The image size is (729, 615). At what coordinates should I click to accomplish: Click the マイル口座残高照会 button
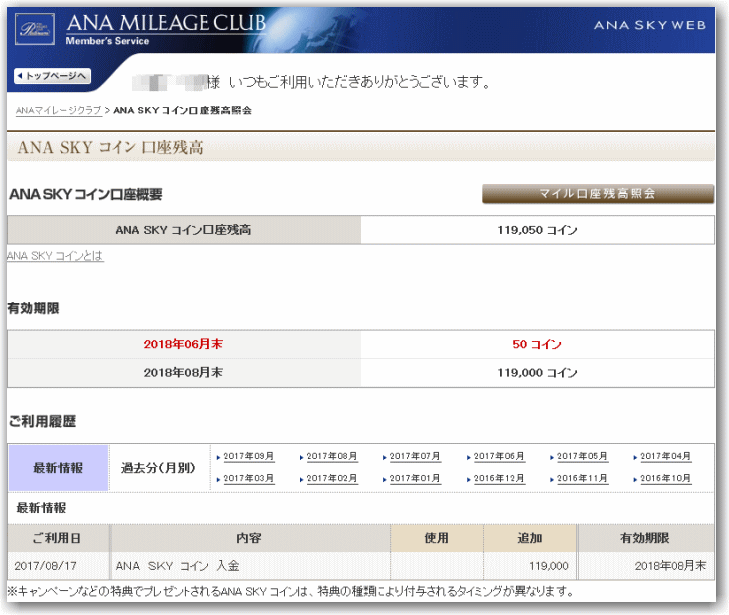[598, 193]
